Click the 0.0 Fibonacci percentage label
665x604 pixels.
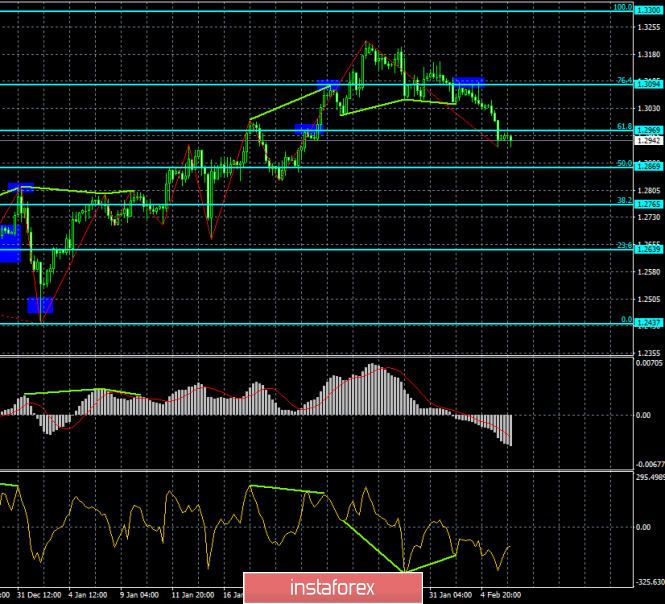click(626, 320)
